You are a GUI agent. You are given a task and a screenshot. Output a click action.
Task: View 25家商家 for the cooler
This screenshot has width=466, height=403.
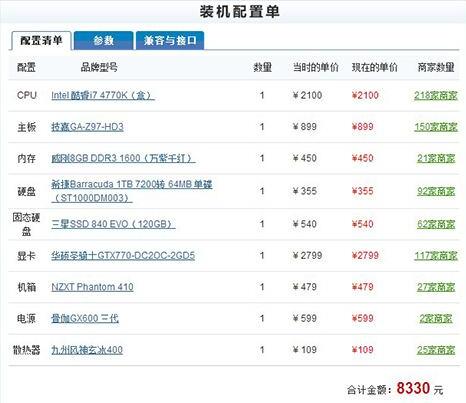[x=436, y=350]
